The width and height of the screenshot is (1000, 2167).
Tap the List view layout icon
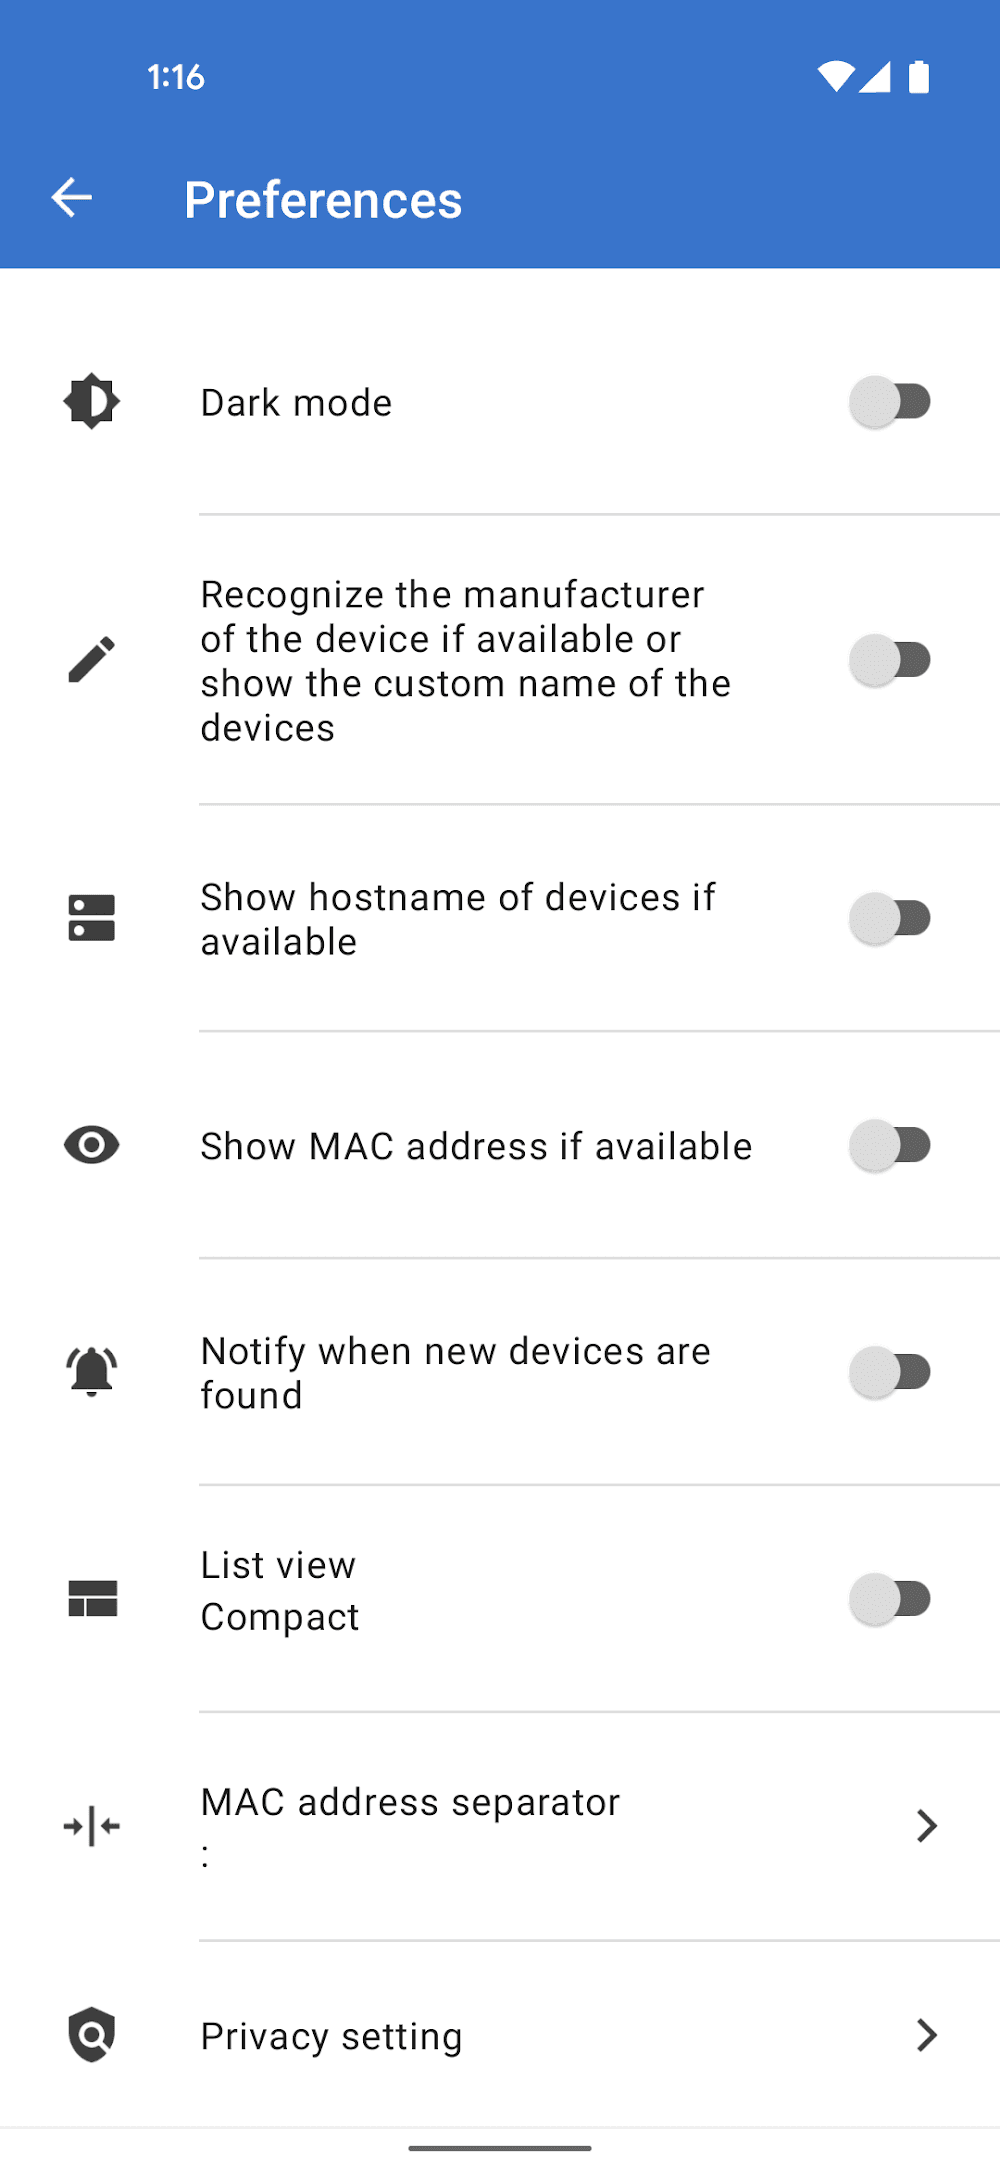tap(92, 1598)
